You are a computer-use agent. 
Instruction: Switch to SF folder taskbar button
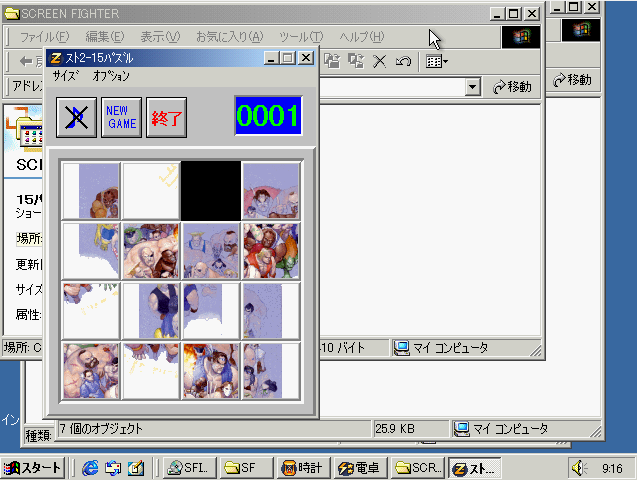(246, 468)
